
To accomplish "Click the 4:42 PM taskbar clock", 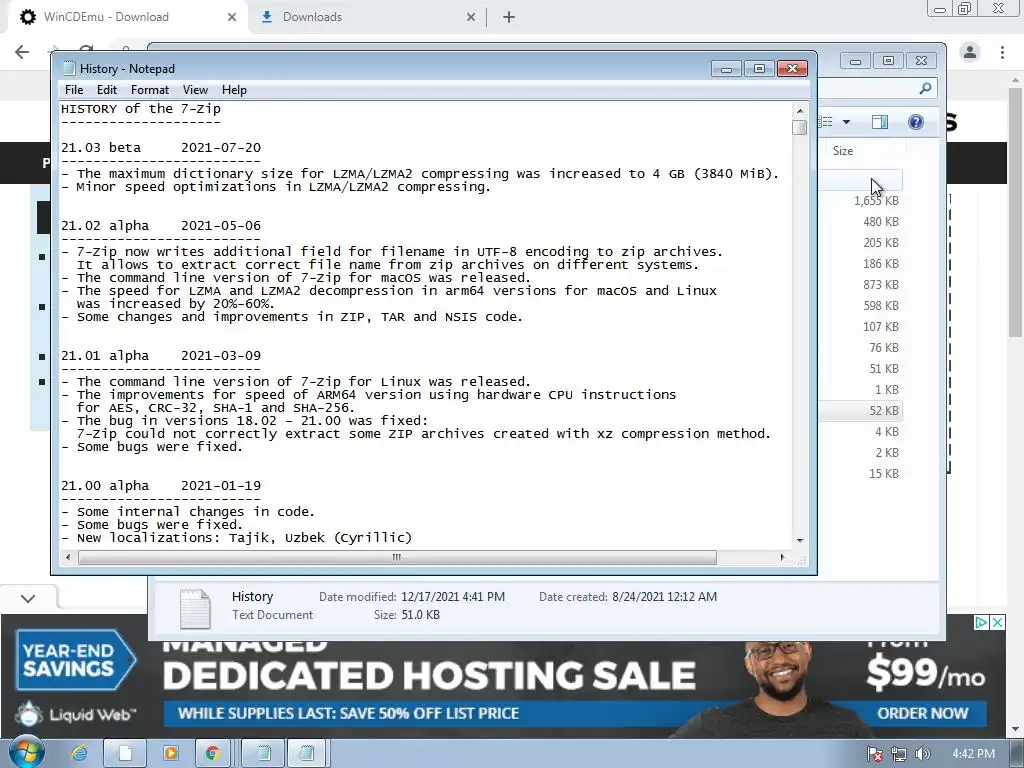I will 973,754.
